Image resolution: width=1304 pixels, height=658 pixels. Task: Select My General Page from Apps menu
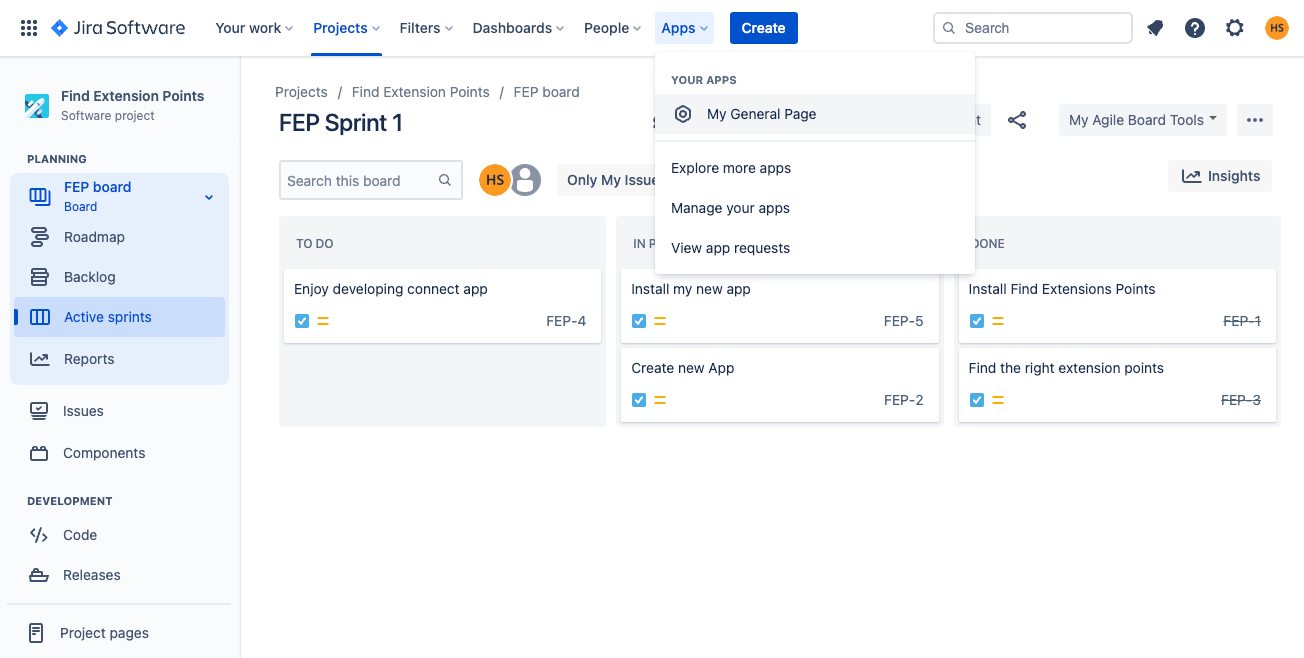[x=815, y=114]
